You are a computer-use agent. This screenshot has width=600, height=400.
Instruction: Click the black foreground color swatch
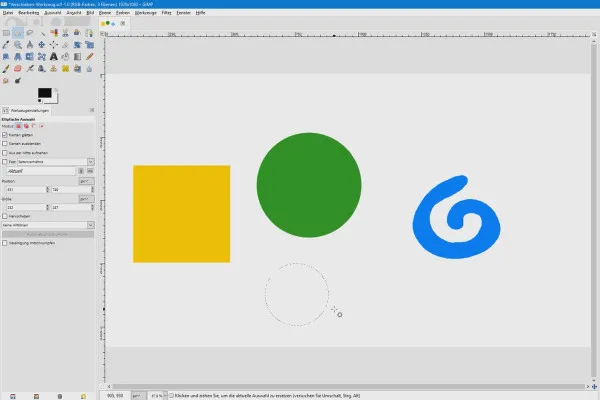[44, 93]
